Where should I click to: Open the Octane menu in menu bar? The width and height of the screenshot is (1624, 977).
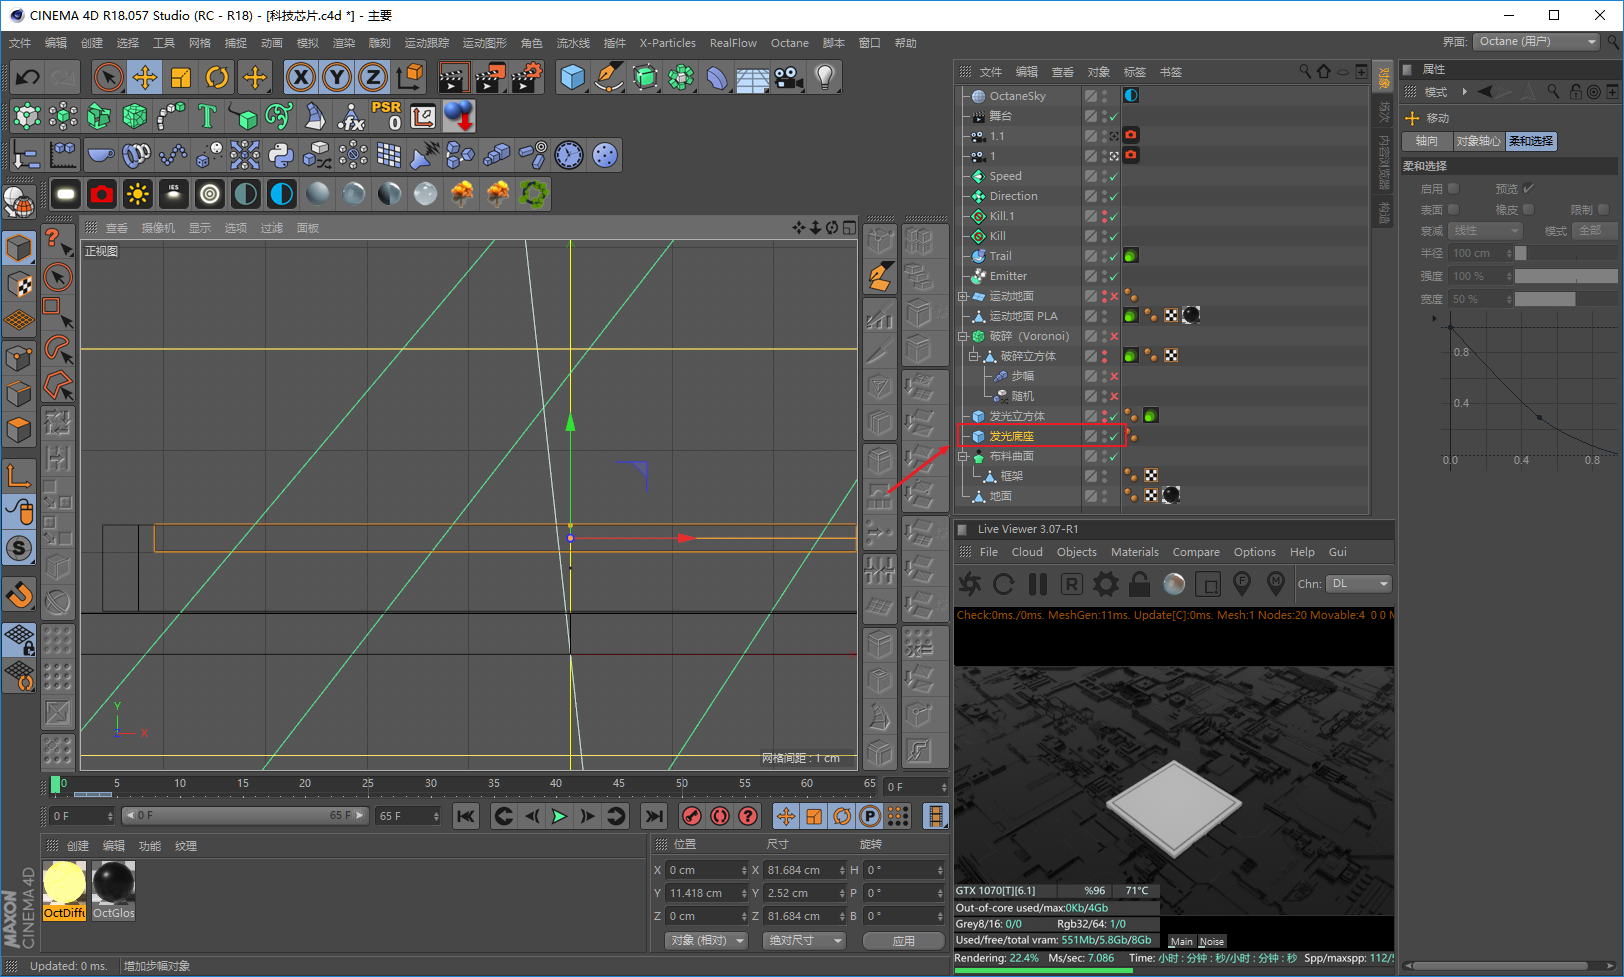tap(790, 43)
